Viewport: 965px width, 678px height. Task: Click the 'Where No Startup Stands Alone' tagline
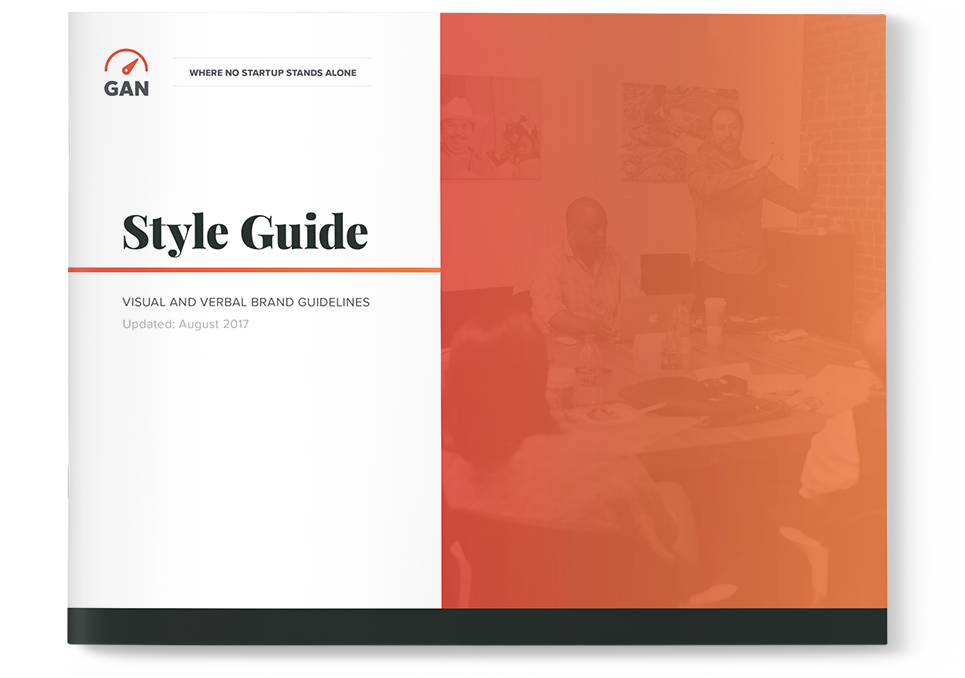pos(273,73)
